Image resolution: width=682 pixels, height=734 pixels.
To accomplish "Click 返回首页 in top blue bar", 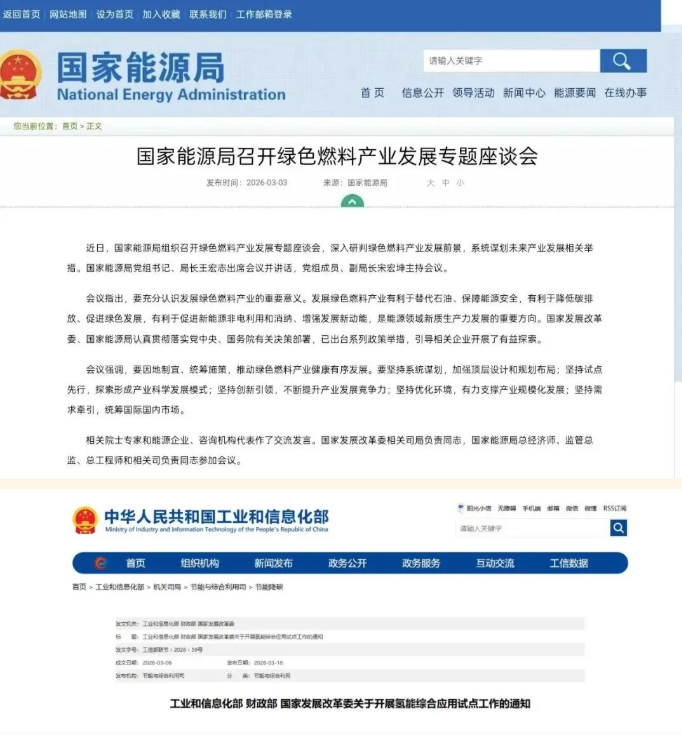I will [22, 15].
